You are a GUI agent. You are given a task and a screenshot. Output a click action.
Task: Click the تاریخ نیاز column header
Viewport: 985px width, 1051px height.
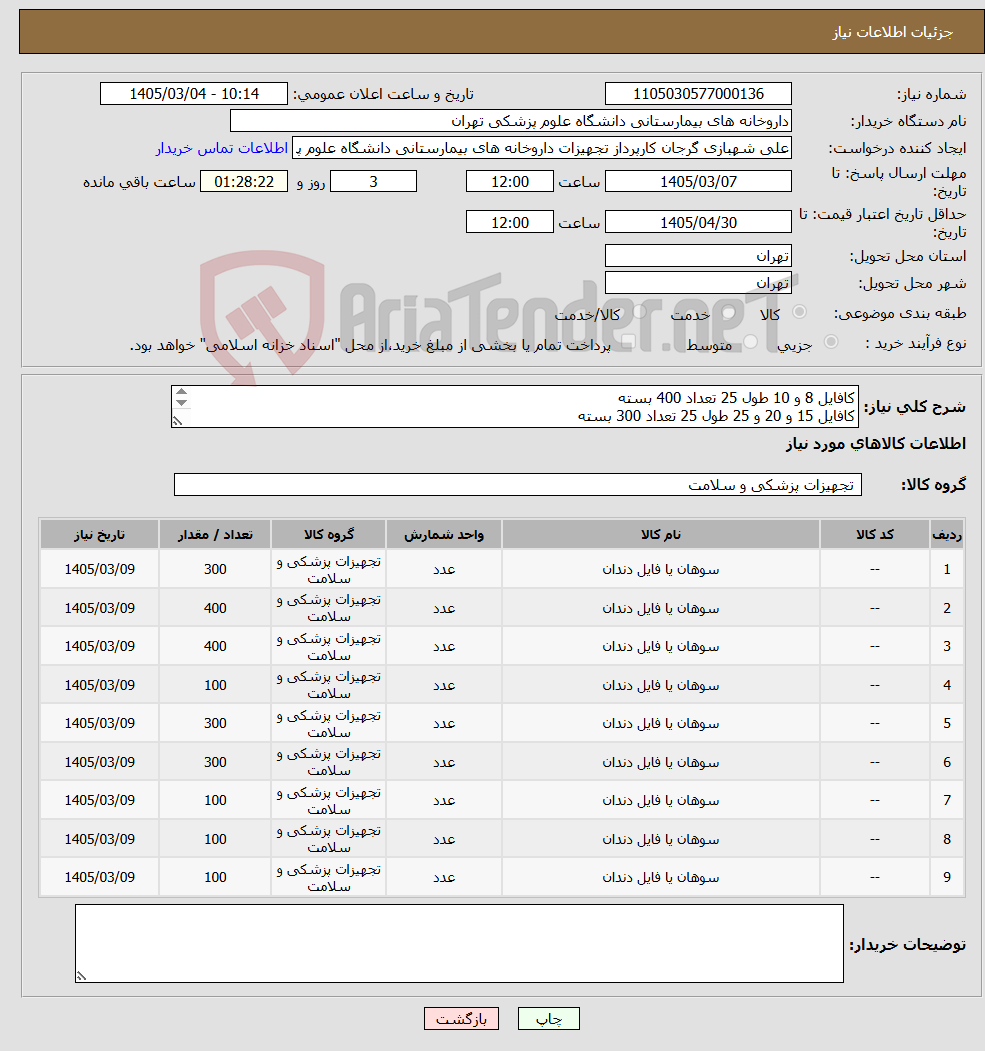(99, 534)
